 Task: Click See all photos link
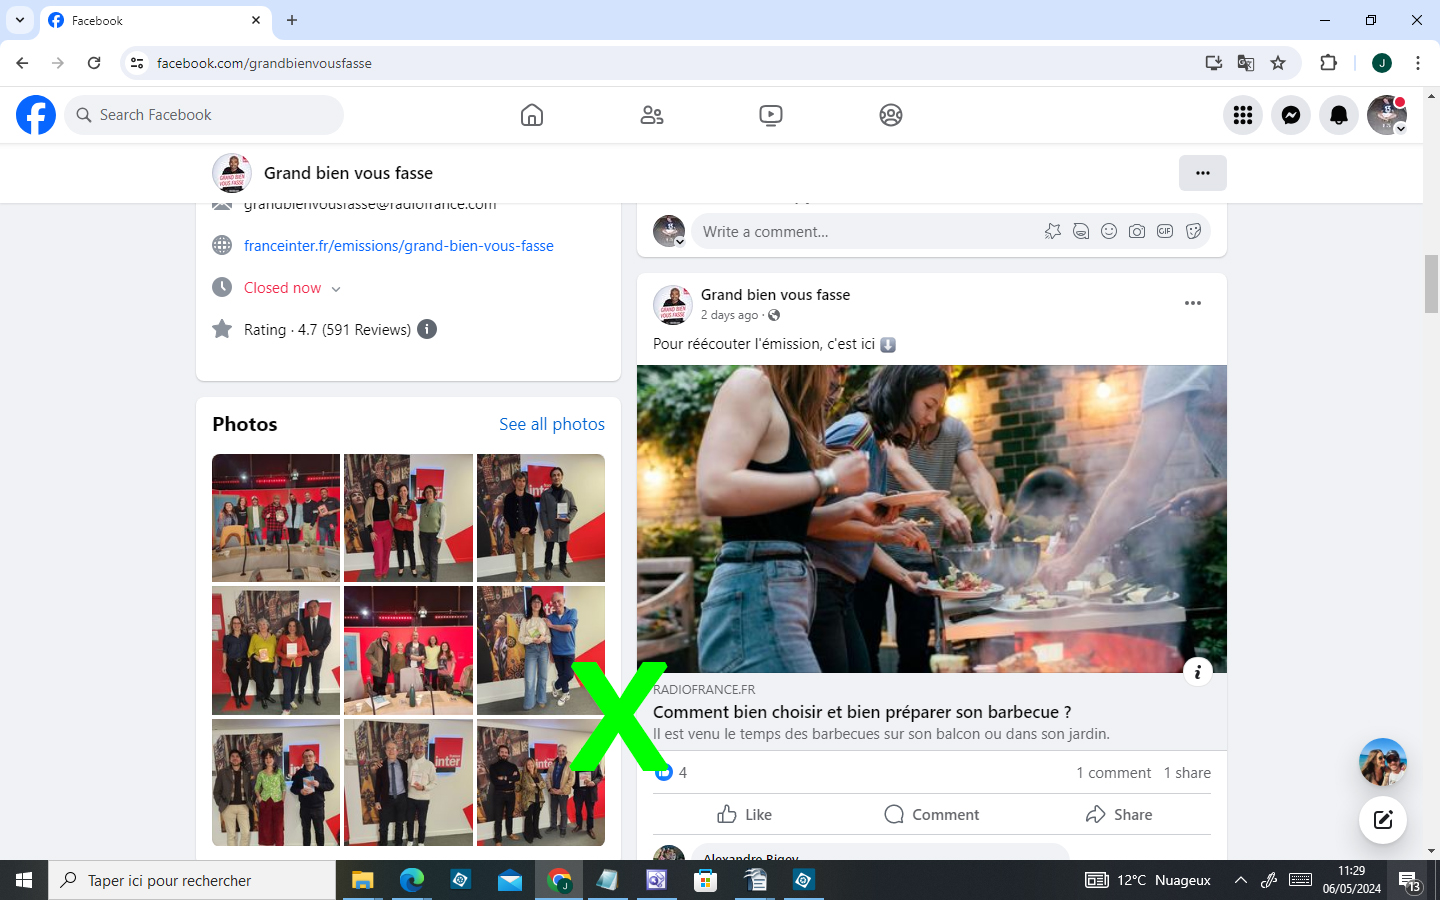click(x=552, y=424)
